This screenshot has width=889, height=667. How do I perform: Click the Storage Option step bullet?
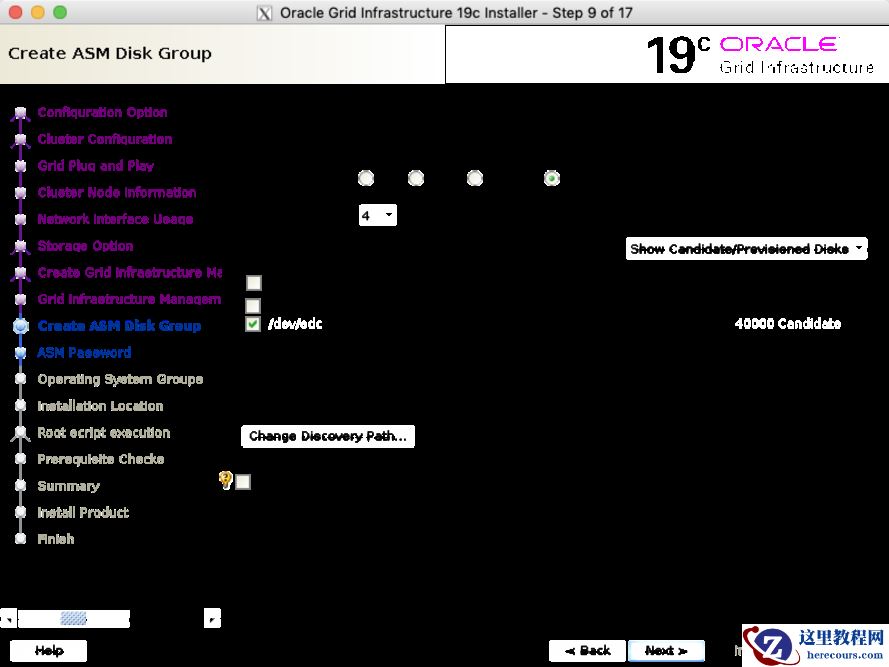(x=20, y=246)
